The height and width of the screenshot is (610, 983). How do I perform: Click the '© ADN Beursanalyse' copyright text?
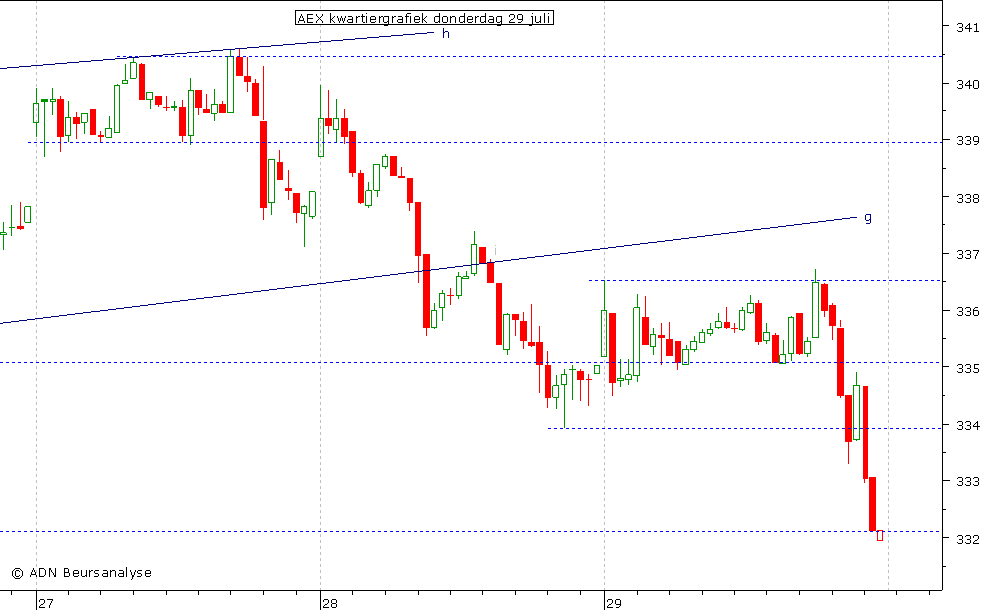pos(81,572)
